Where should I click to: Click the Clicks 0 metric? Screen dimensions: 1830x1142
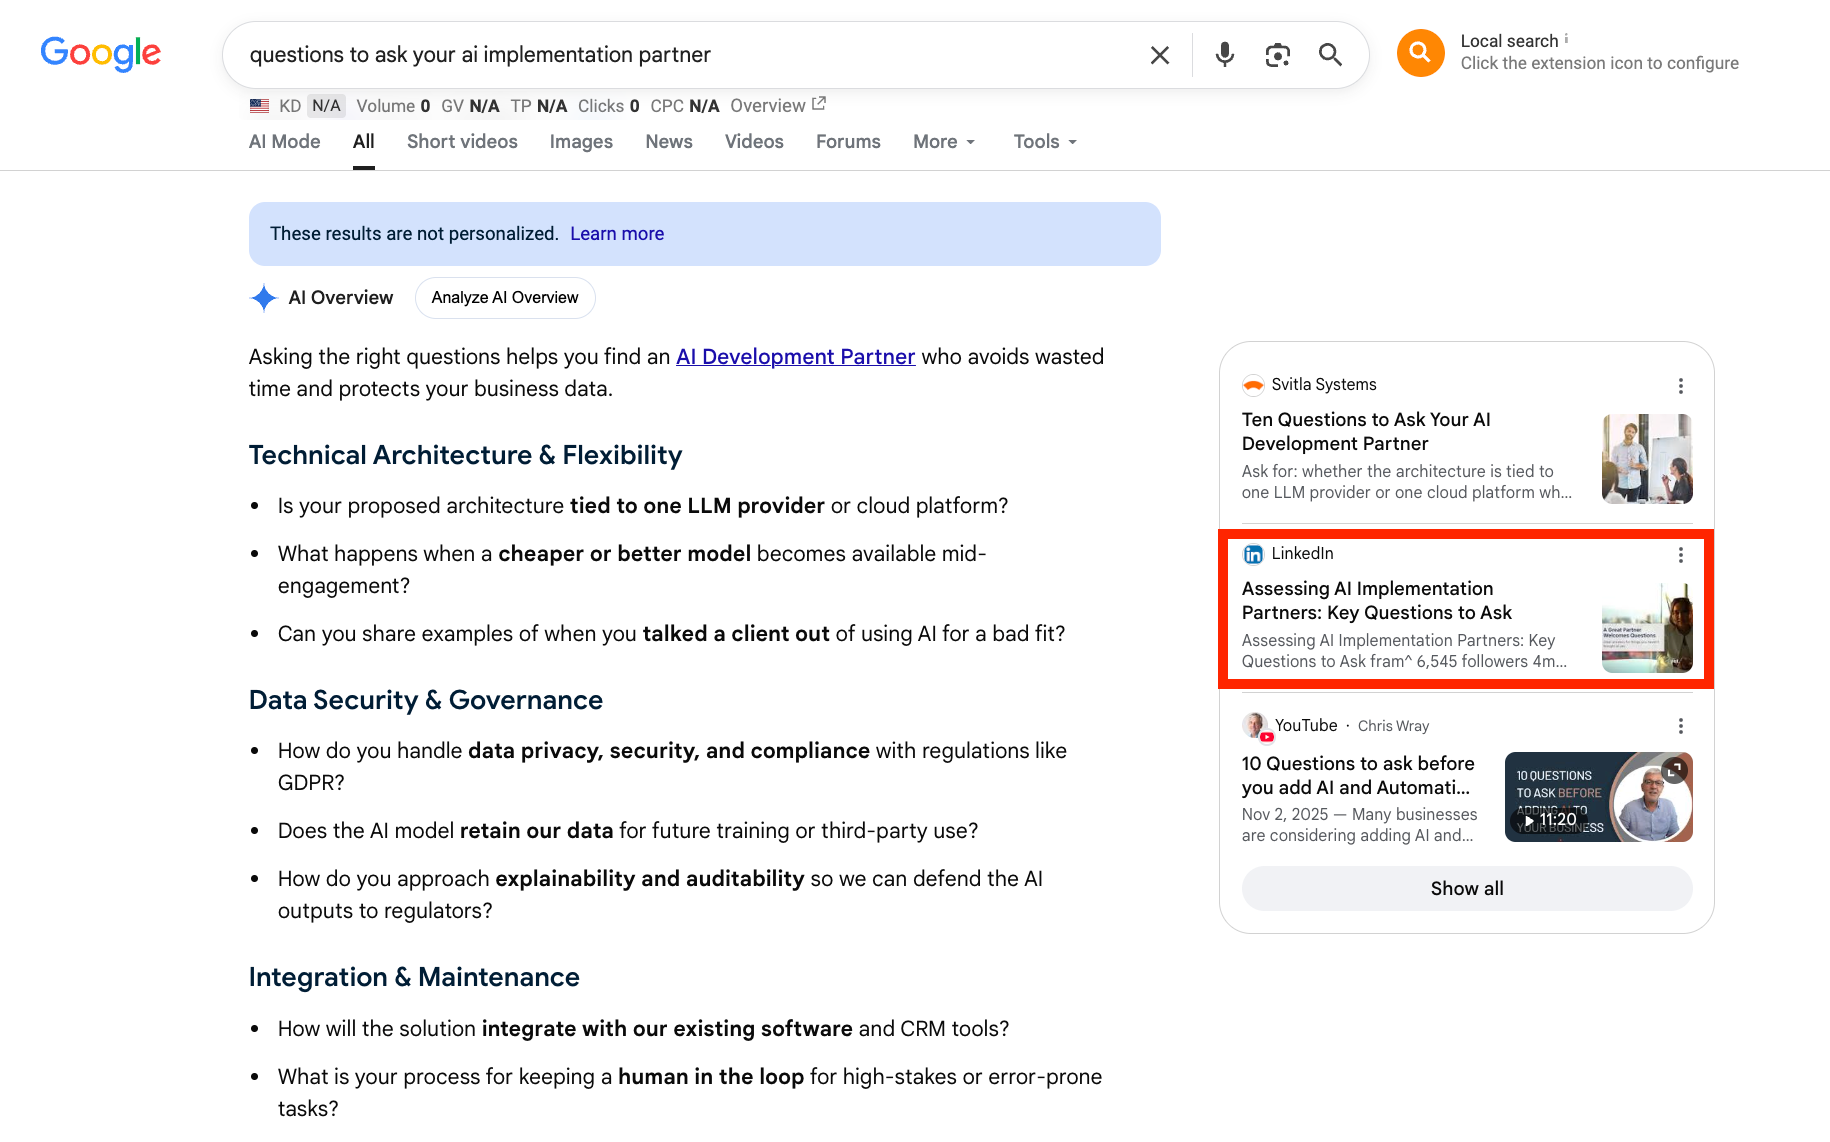pyautogui.click(x=609, y=106)
